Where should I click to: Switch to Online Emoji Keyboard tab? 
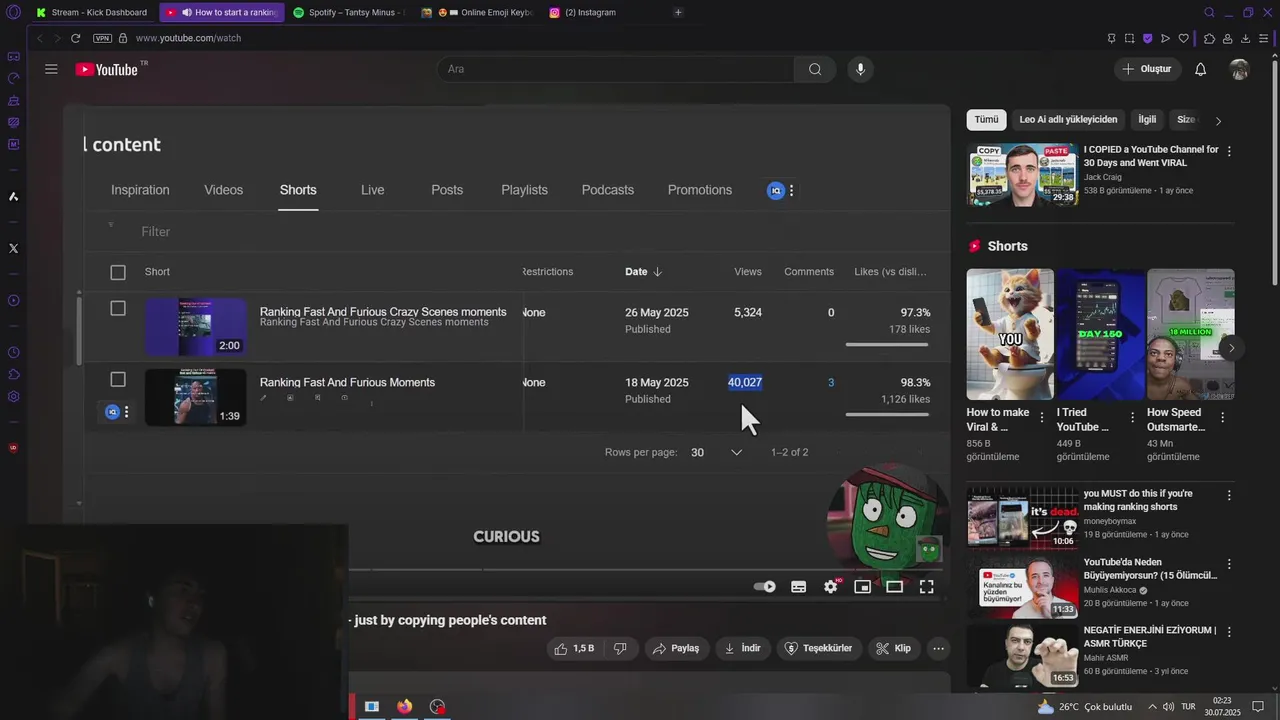click(x=477, y=12)
